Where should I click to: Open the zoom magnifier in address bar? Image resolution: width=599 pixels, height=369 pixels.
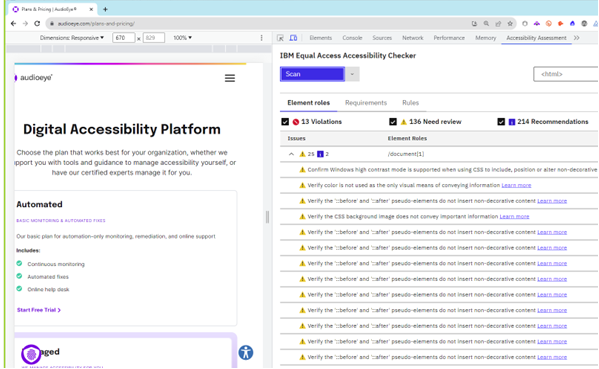[x=486, y=24]
